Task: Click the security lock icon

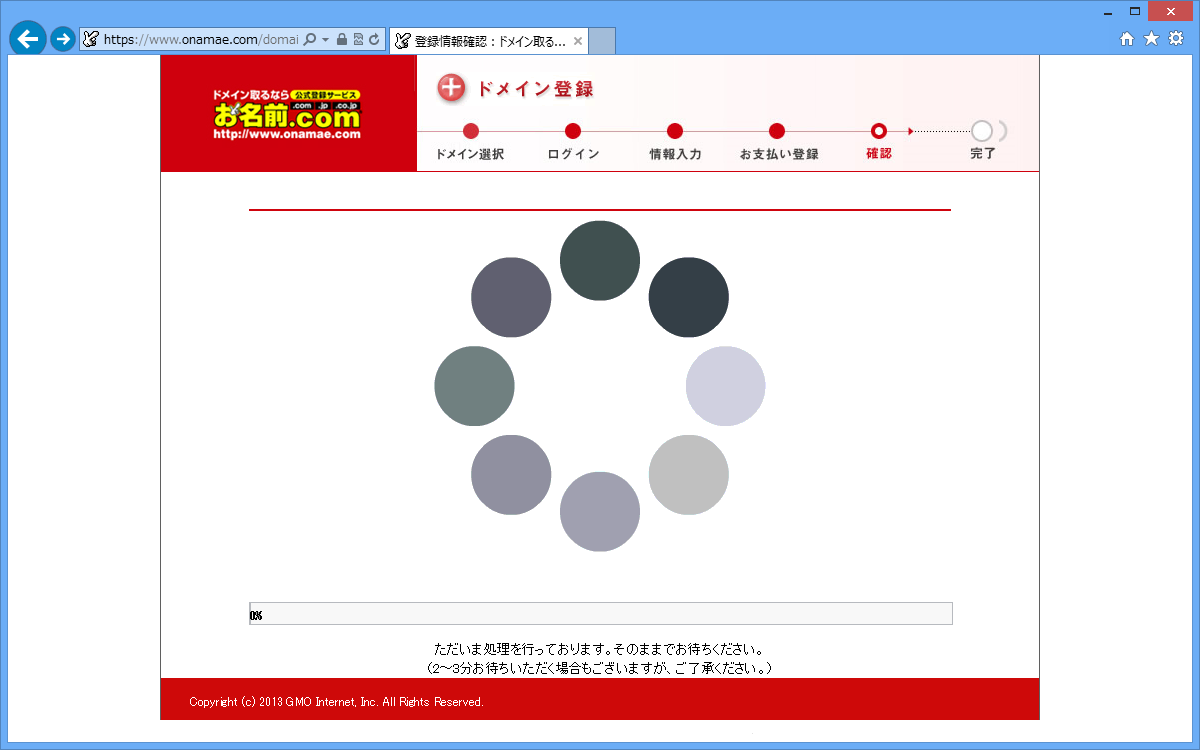Action: [x=342, y=40]
